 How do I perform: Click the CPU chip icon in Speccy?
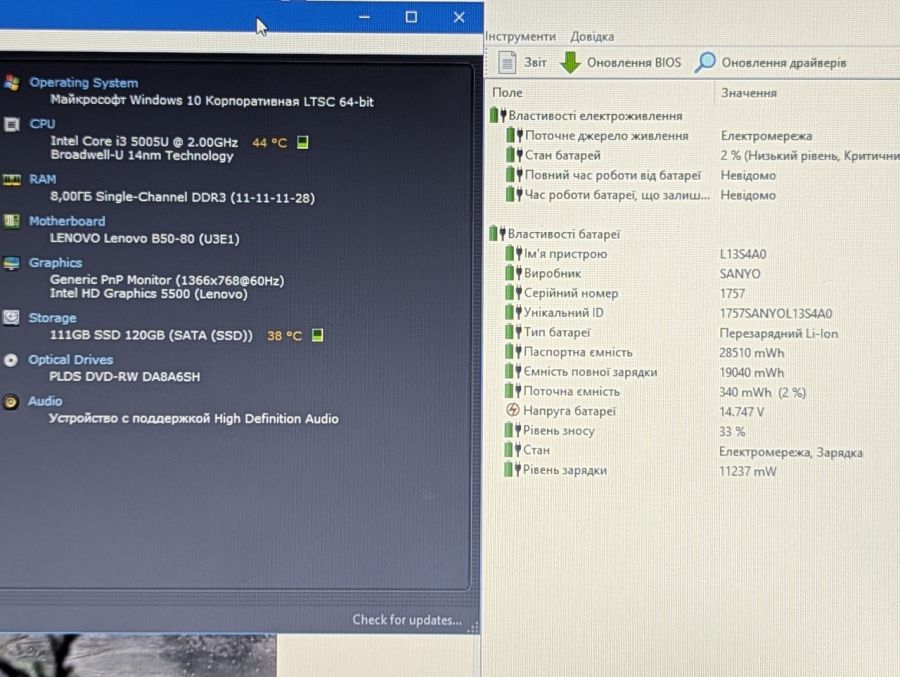[x=11, y=124]
